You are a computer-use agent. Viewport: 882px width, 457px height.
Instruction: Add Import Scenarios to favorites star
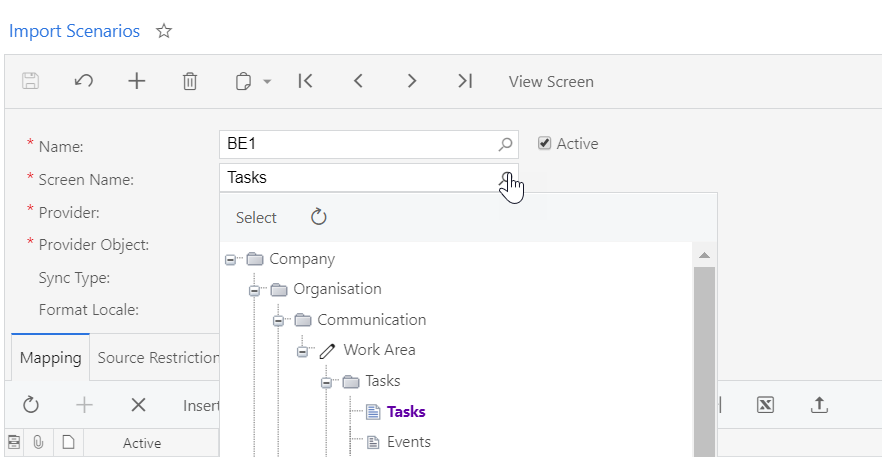click(x=164, y=31)
